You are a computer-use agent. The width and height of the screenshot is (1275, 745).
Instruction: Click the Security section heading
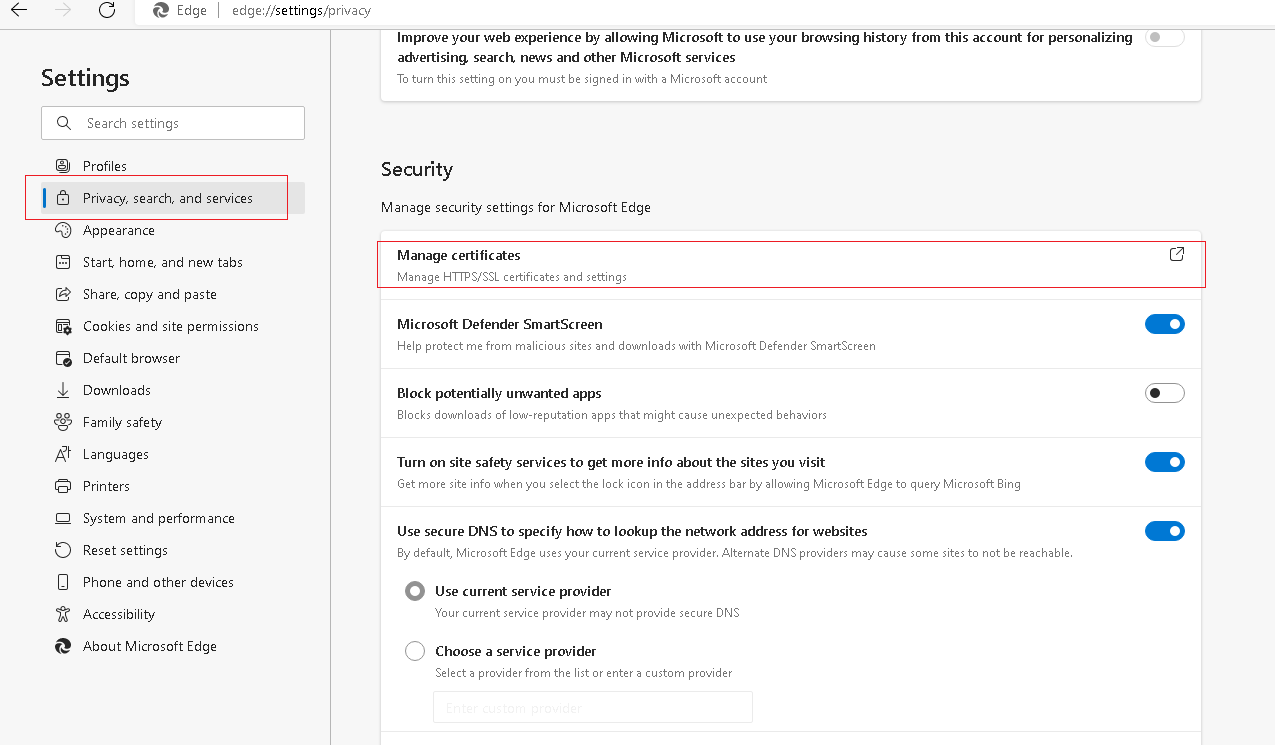point(417,169)
